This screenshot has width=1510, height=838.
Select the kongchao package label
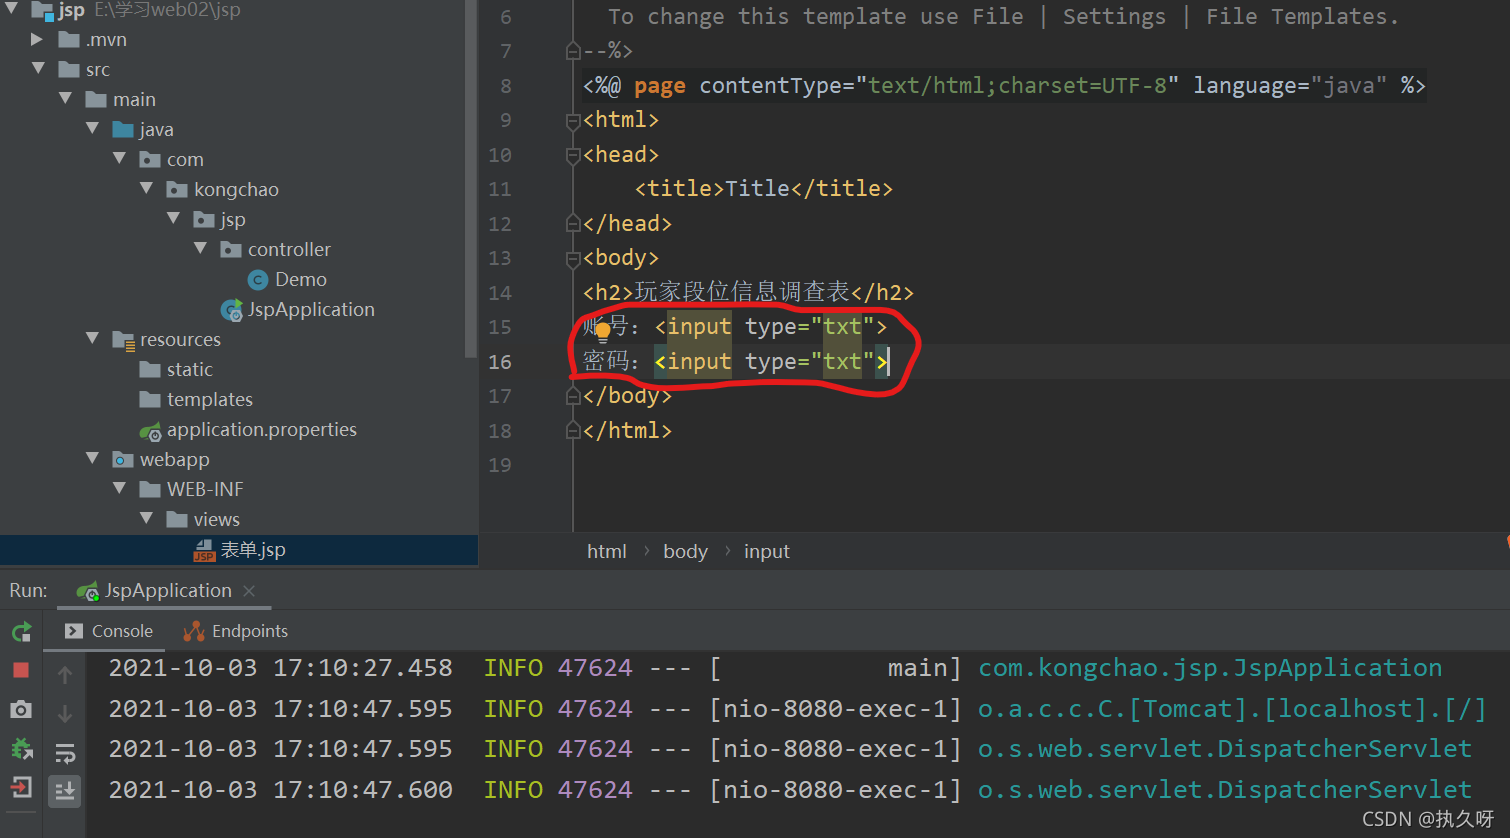236,190
